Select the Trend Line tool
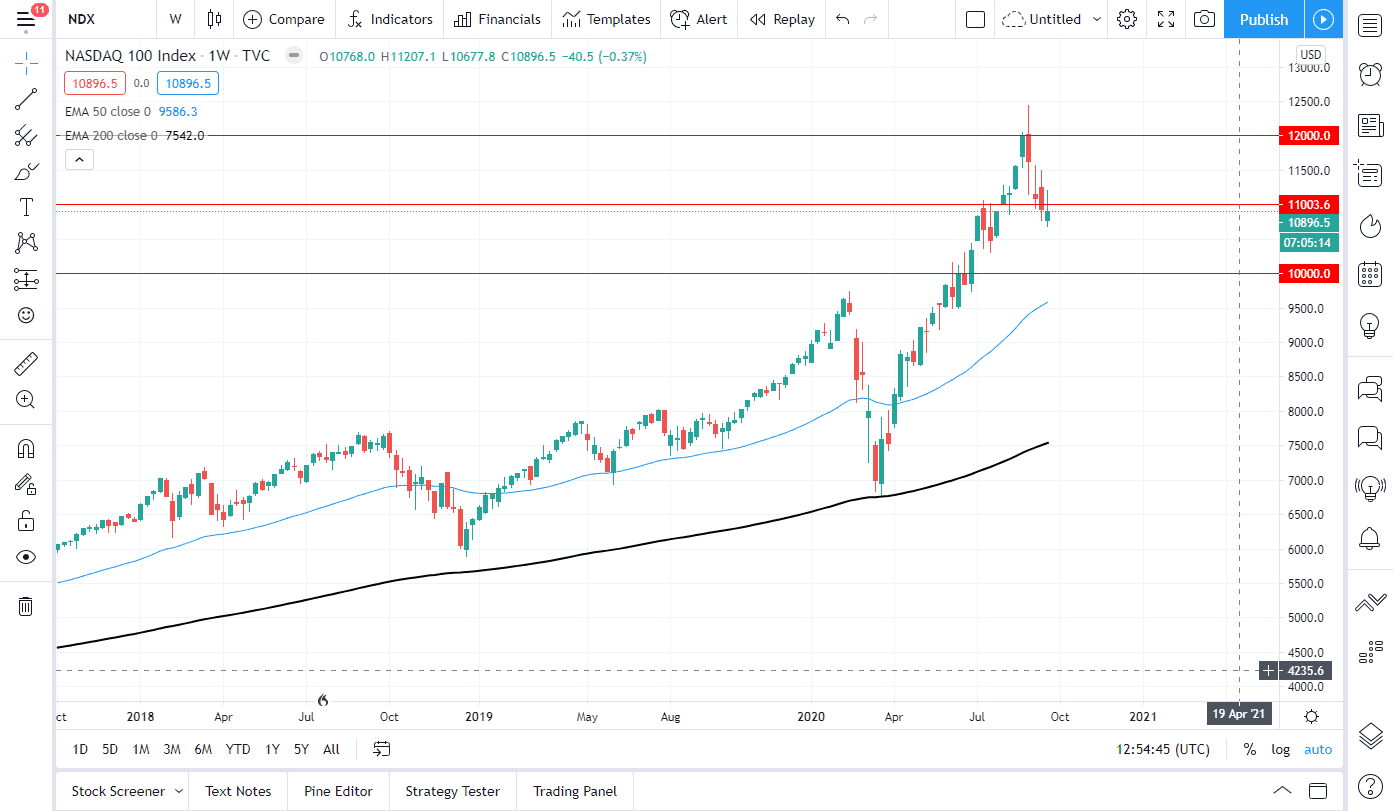This screenshot has height=811, width=1393. [26, 98]
